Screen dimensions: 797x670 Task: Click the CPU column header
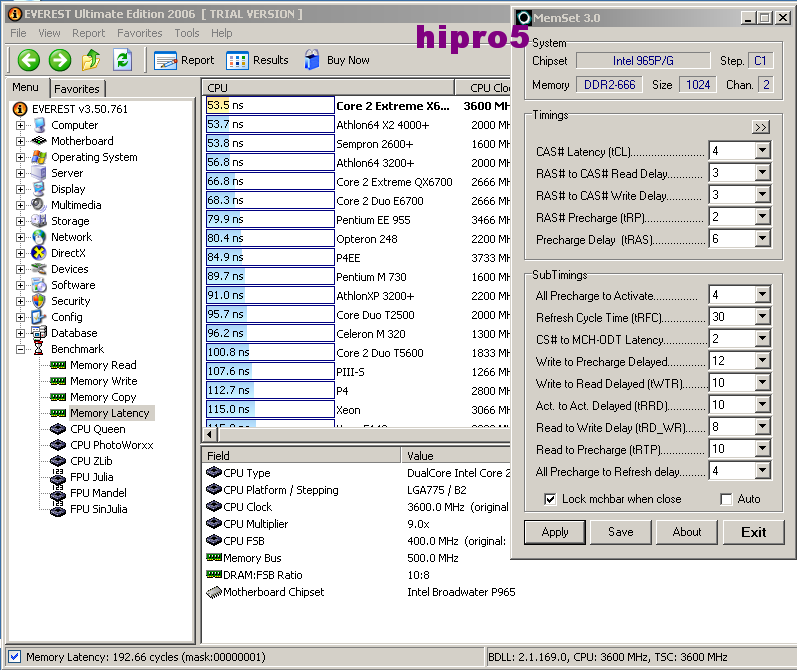[328, 87]
